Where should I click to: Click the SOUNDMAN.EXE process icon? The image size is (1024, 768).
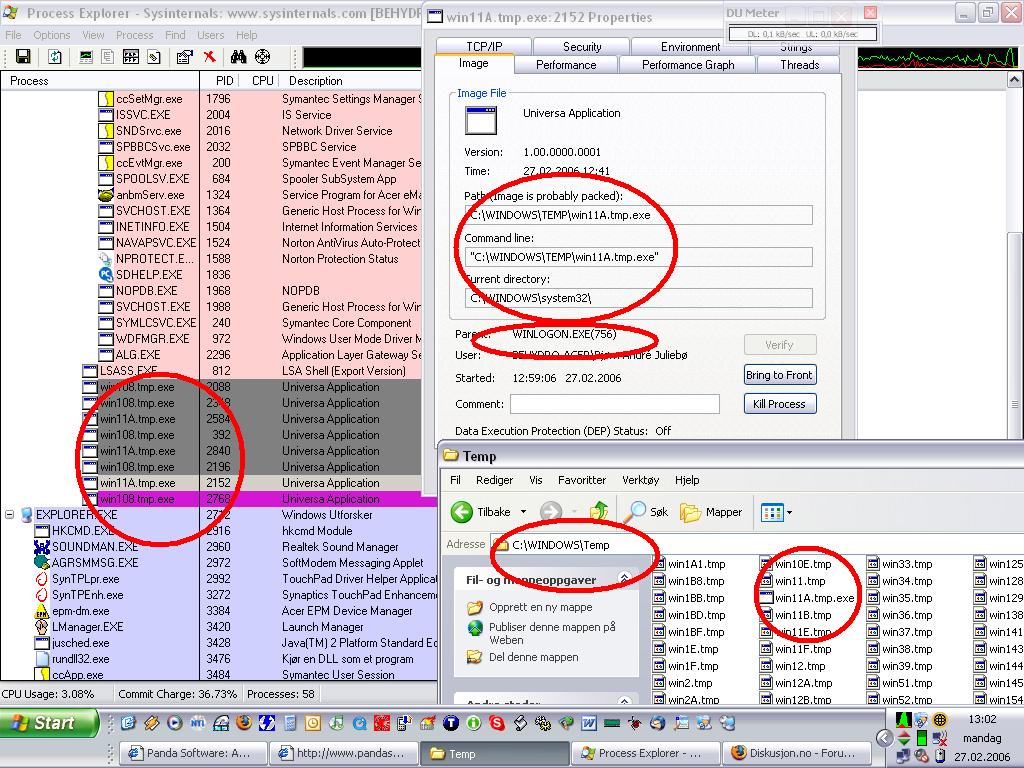pos(42,547)
